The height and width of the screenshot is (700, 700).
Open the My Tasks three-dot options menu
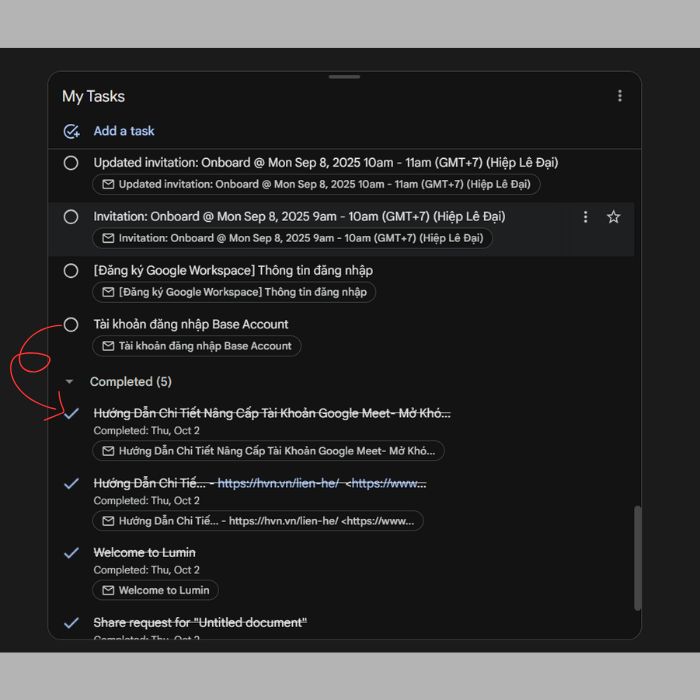620,96
